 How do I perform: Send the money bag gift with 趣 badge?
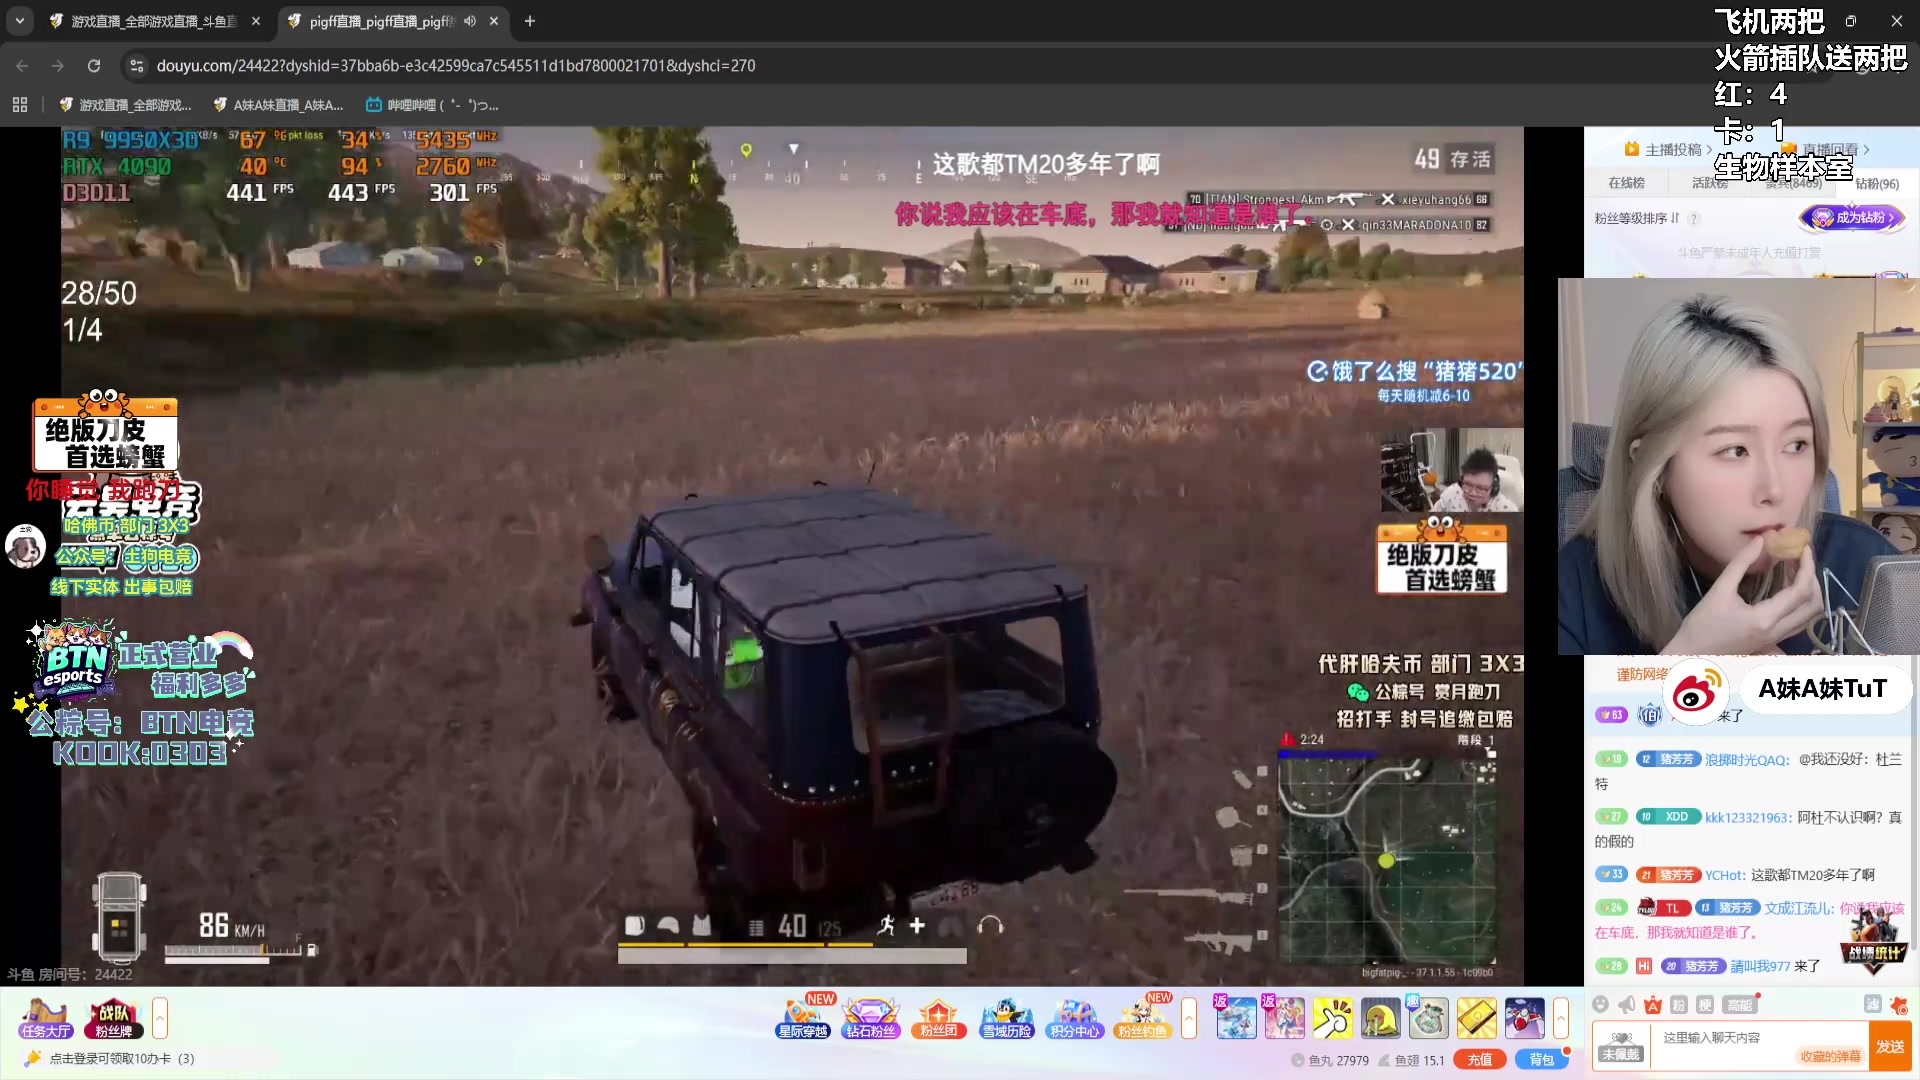[1429, 1019]
